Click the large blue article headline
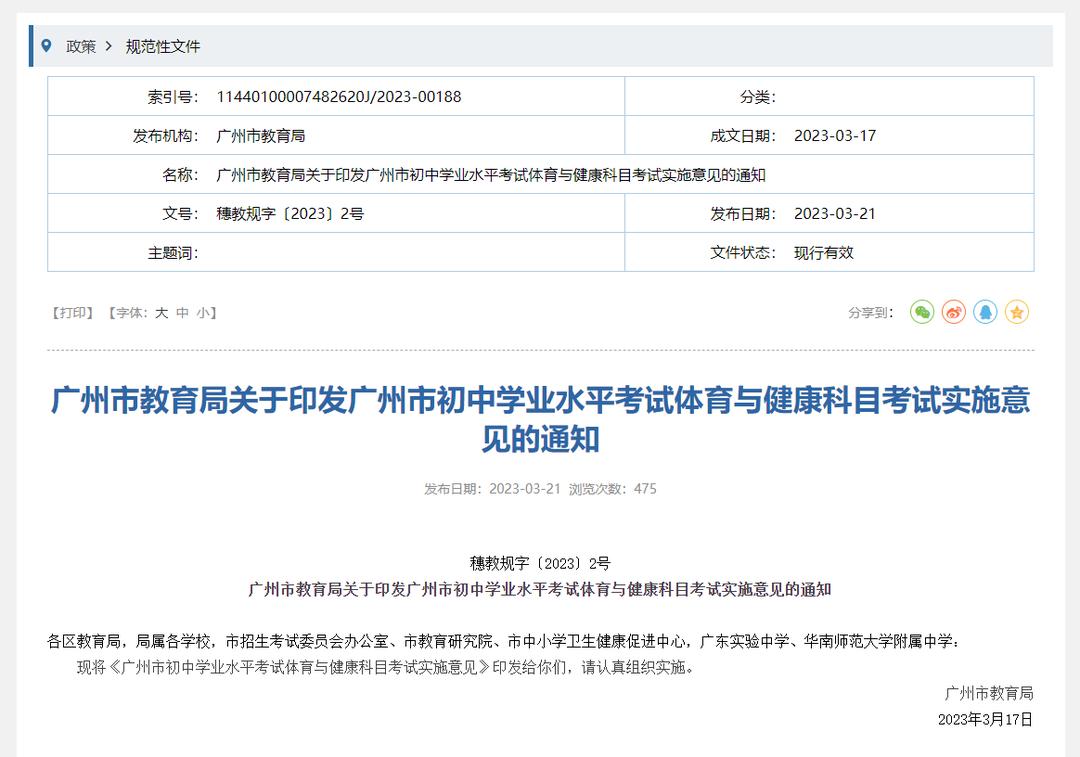Viewport: 1080px width, 757px height. point(541,419)
